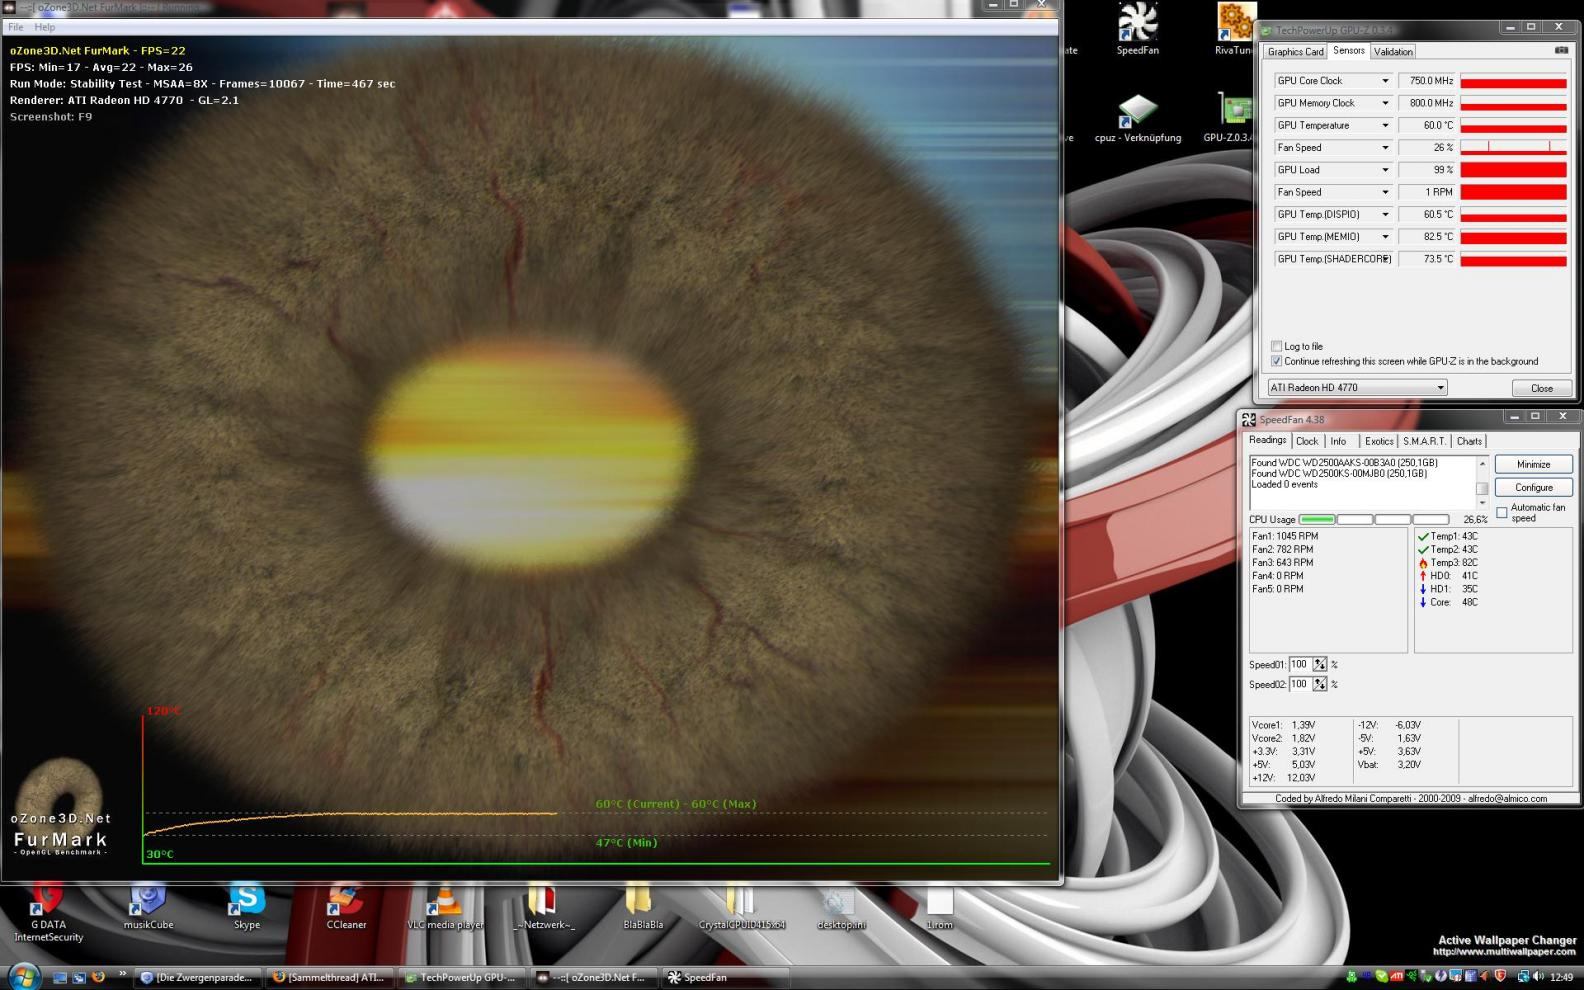The width and height of the screenshot is (1584, 990).
Task: Launch CCleaner from the desktop
Action: pyautogui.click(x=346, y=907)
